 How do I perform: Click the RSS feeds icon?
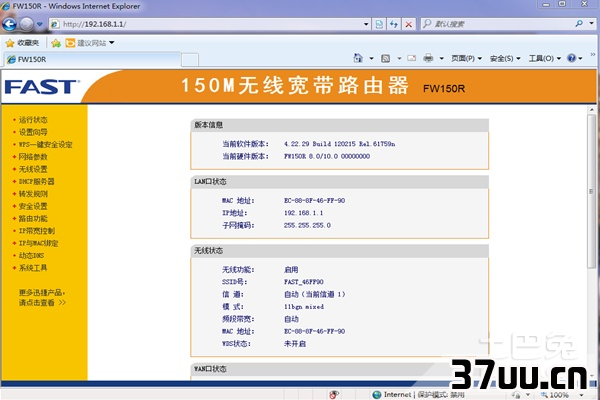386,58
